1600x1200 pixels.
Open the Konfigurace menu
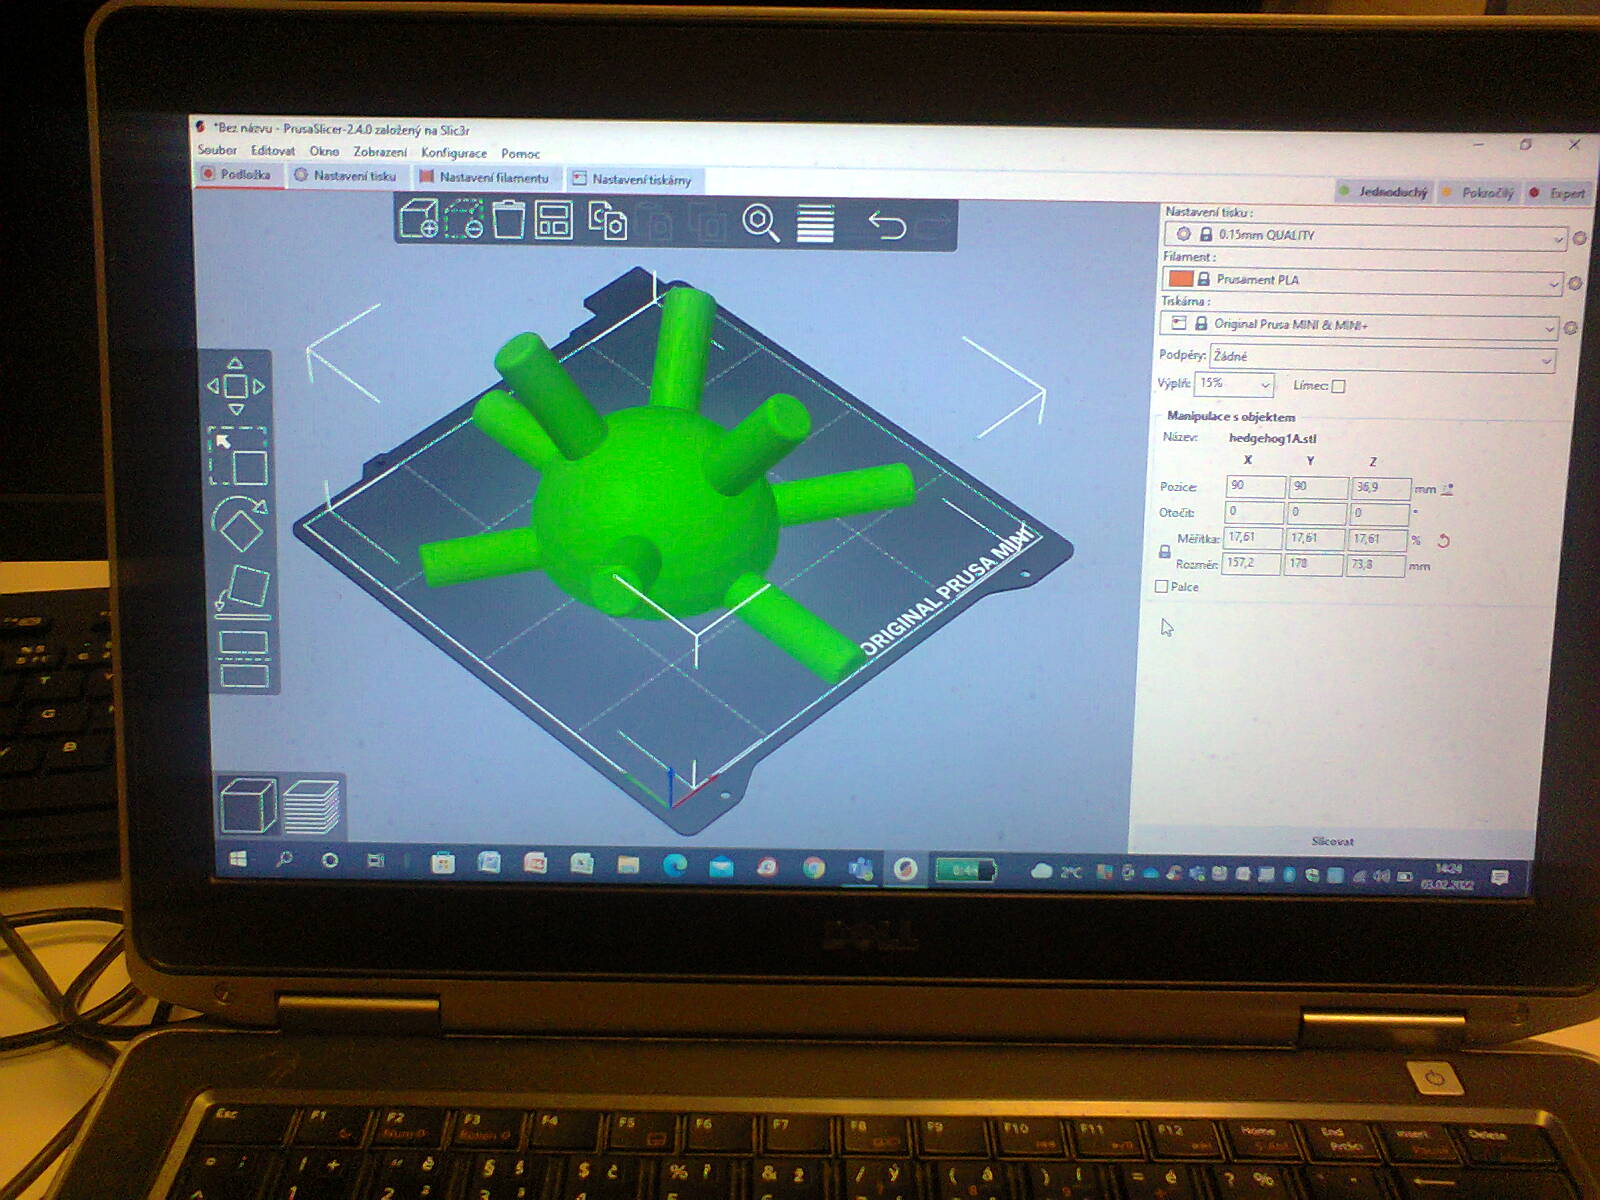pos(454,153)
